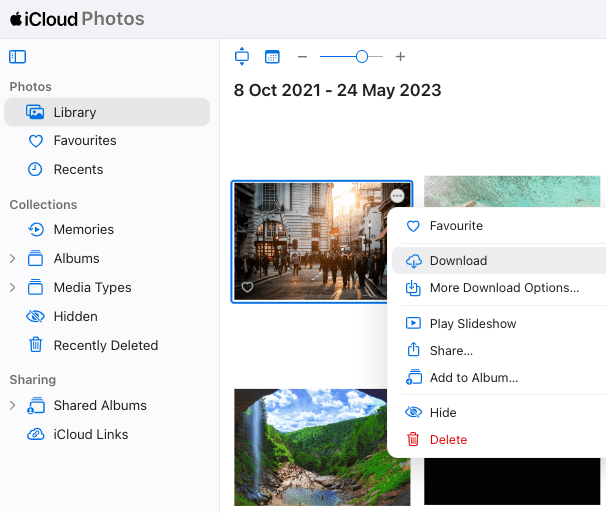Expand the Shared Albums chevron
606x513 pixels.
click(12, 406)
